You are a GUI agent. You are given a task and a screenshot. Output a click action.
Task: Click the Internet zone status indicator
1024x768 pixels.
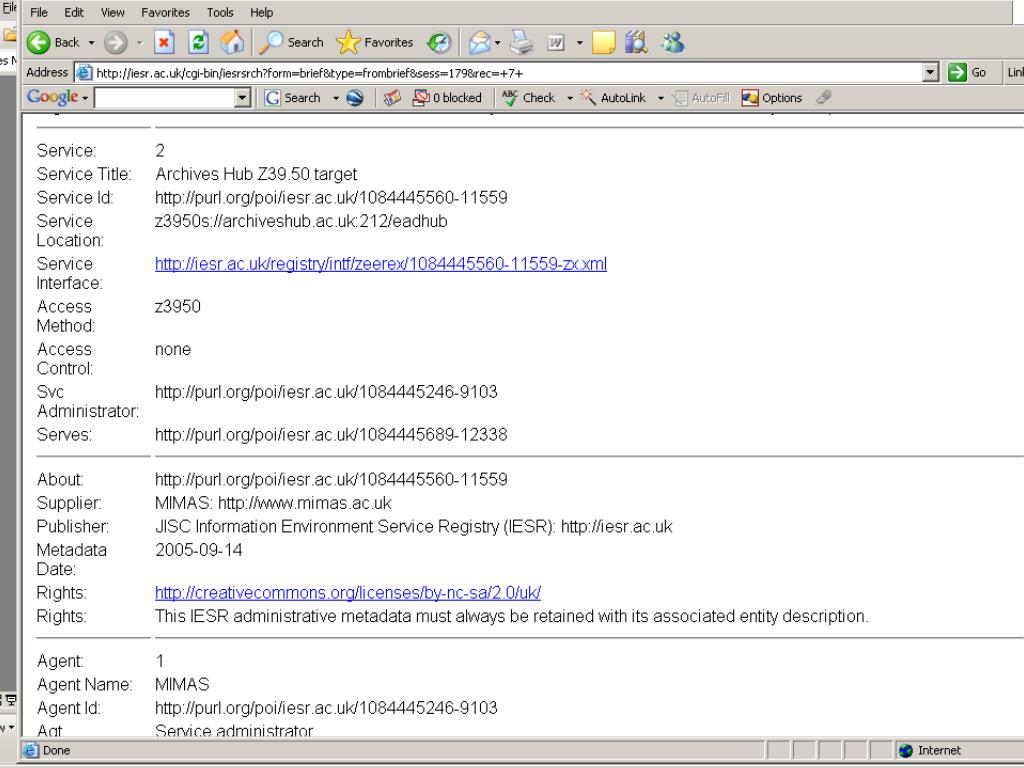click(930, 750)
